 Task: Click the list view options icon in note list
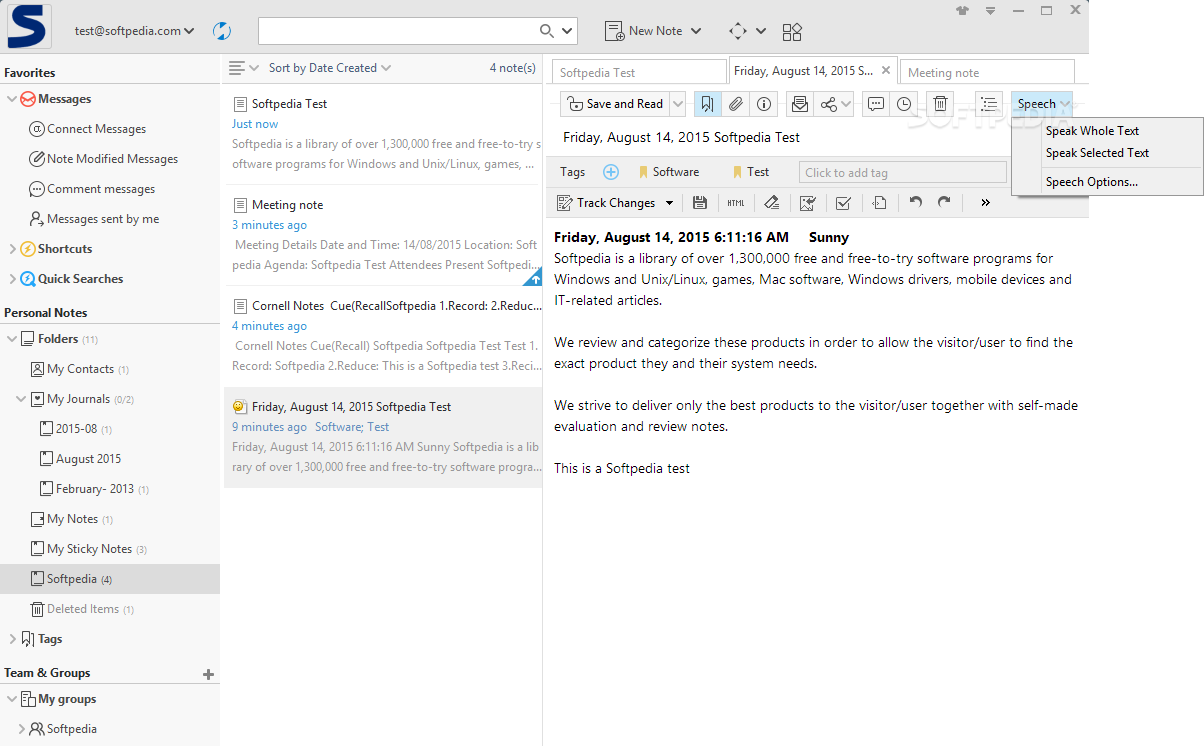[x=236, y=68]
